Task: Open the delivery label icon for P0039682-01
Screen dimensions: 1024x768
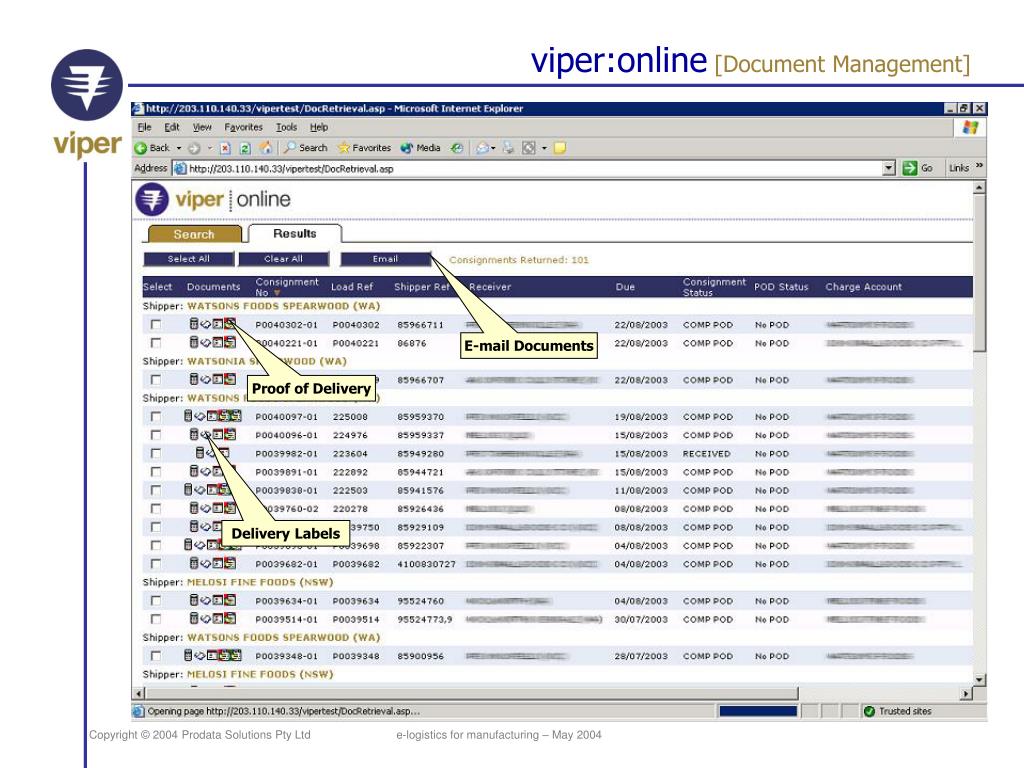Action: pos(206,564)
